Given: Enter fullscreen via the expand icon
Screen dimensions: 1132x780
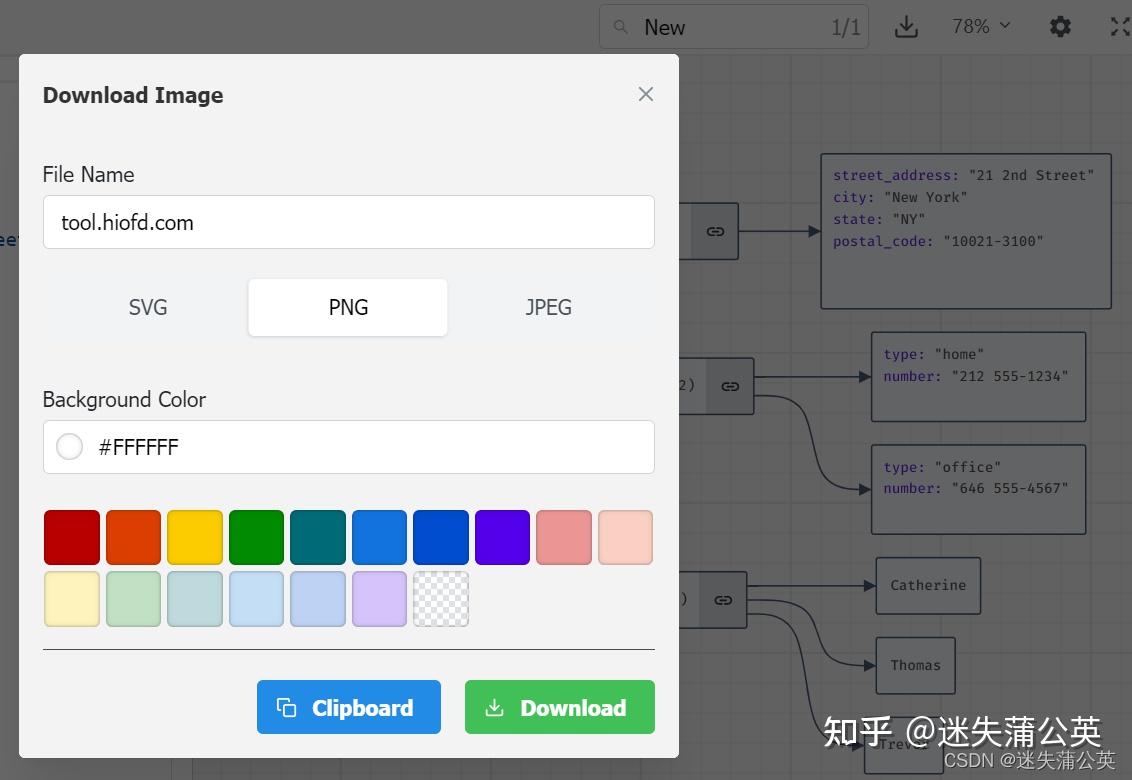Looking at the screenshot, I should (1120, 26).
